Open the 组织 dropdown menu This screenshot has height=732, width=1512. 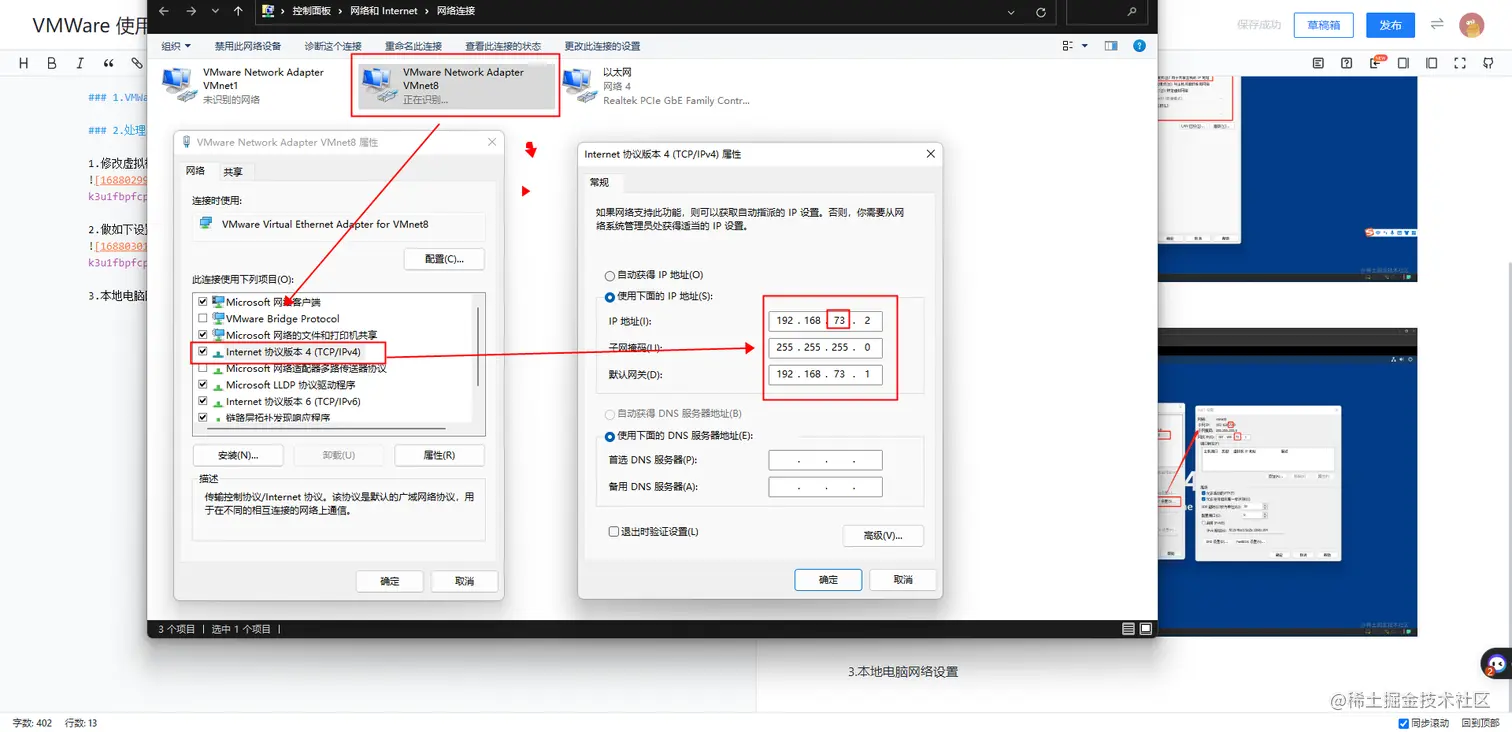(x=175, y=46)
